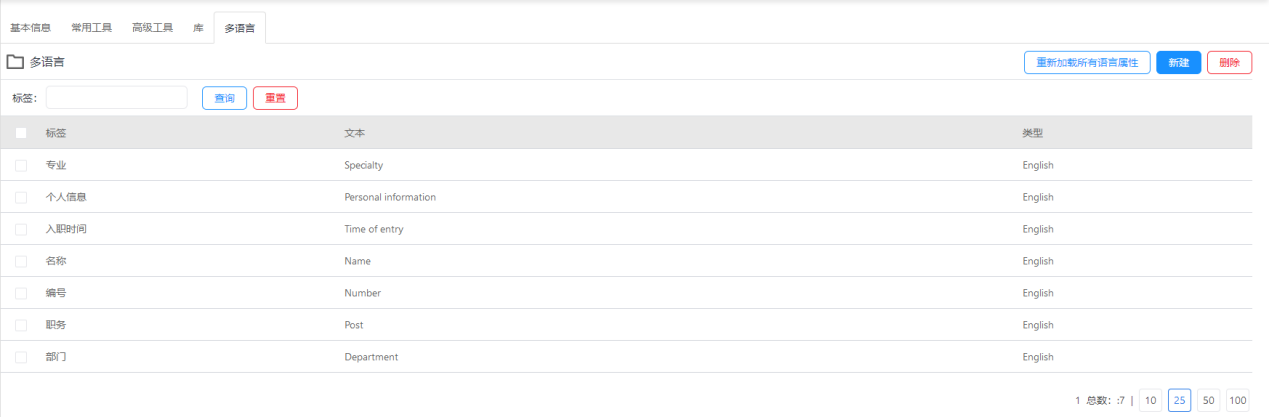Select the 库 tab
Screen dimensions: 1269x417
point(198,28)
